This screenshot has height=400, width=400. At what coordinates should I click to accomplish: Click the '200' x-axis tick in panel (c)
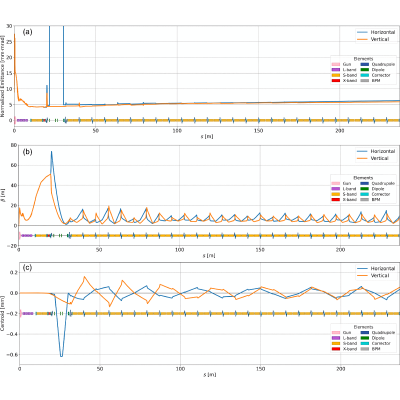coord(341,369)
